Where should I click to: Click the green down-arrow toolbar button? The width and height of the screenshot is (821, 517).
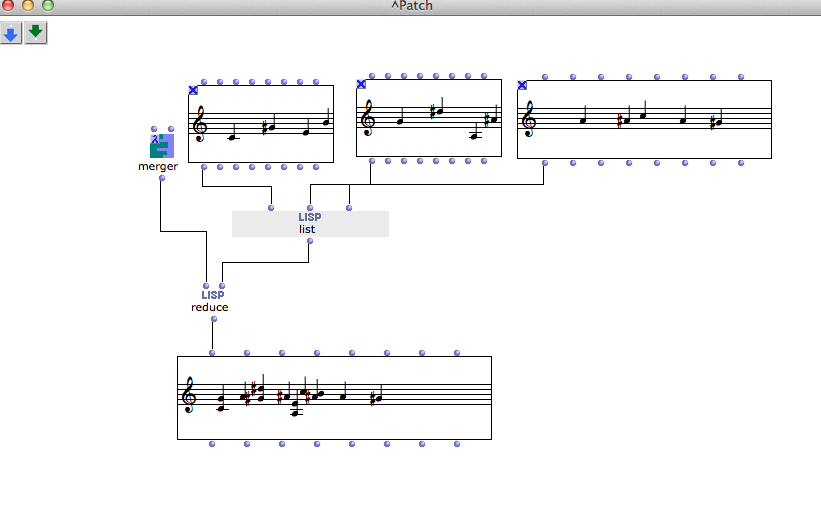tap(36, 33)
